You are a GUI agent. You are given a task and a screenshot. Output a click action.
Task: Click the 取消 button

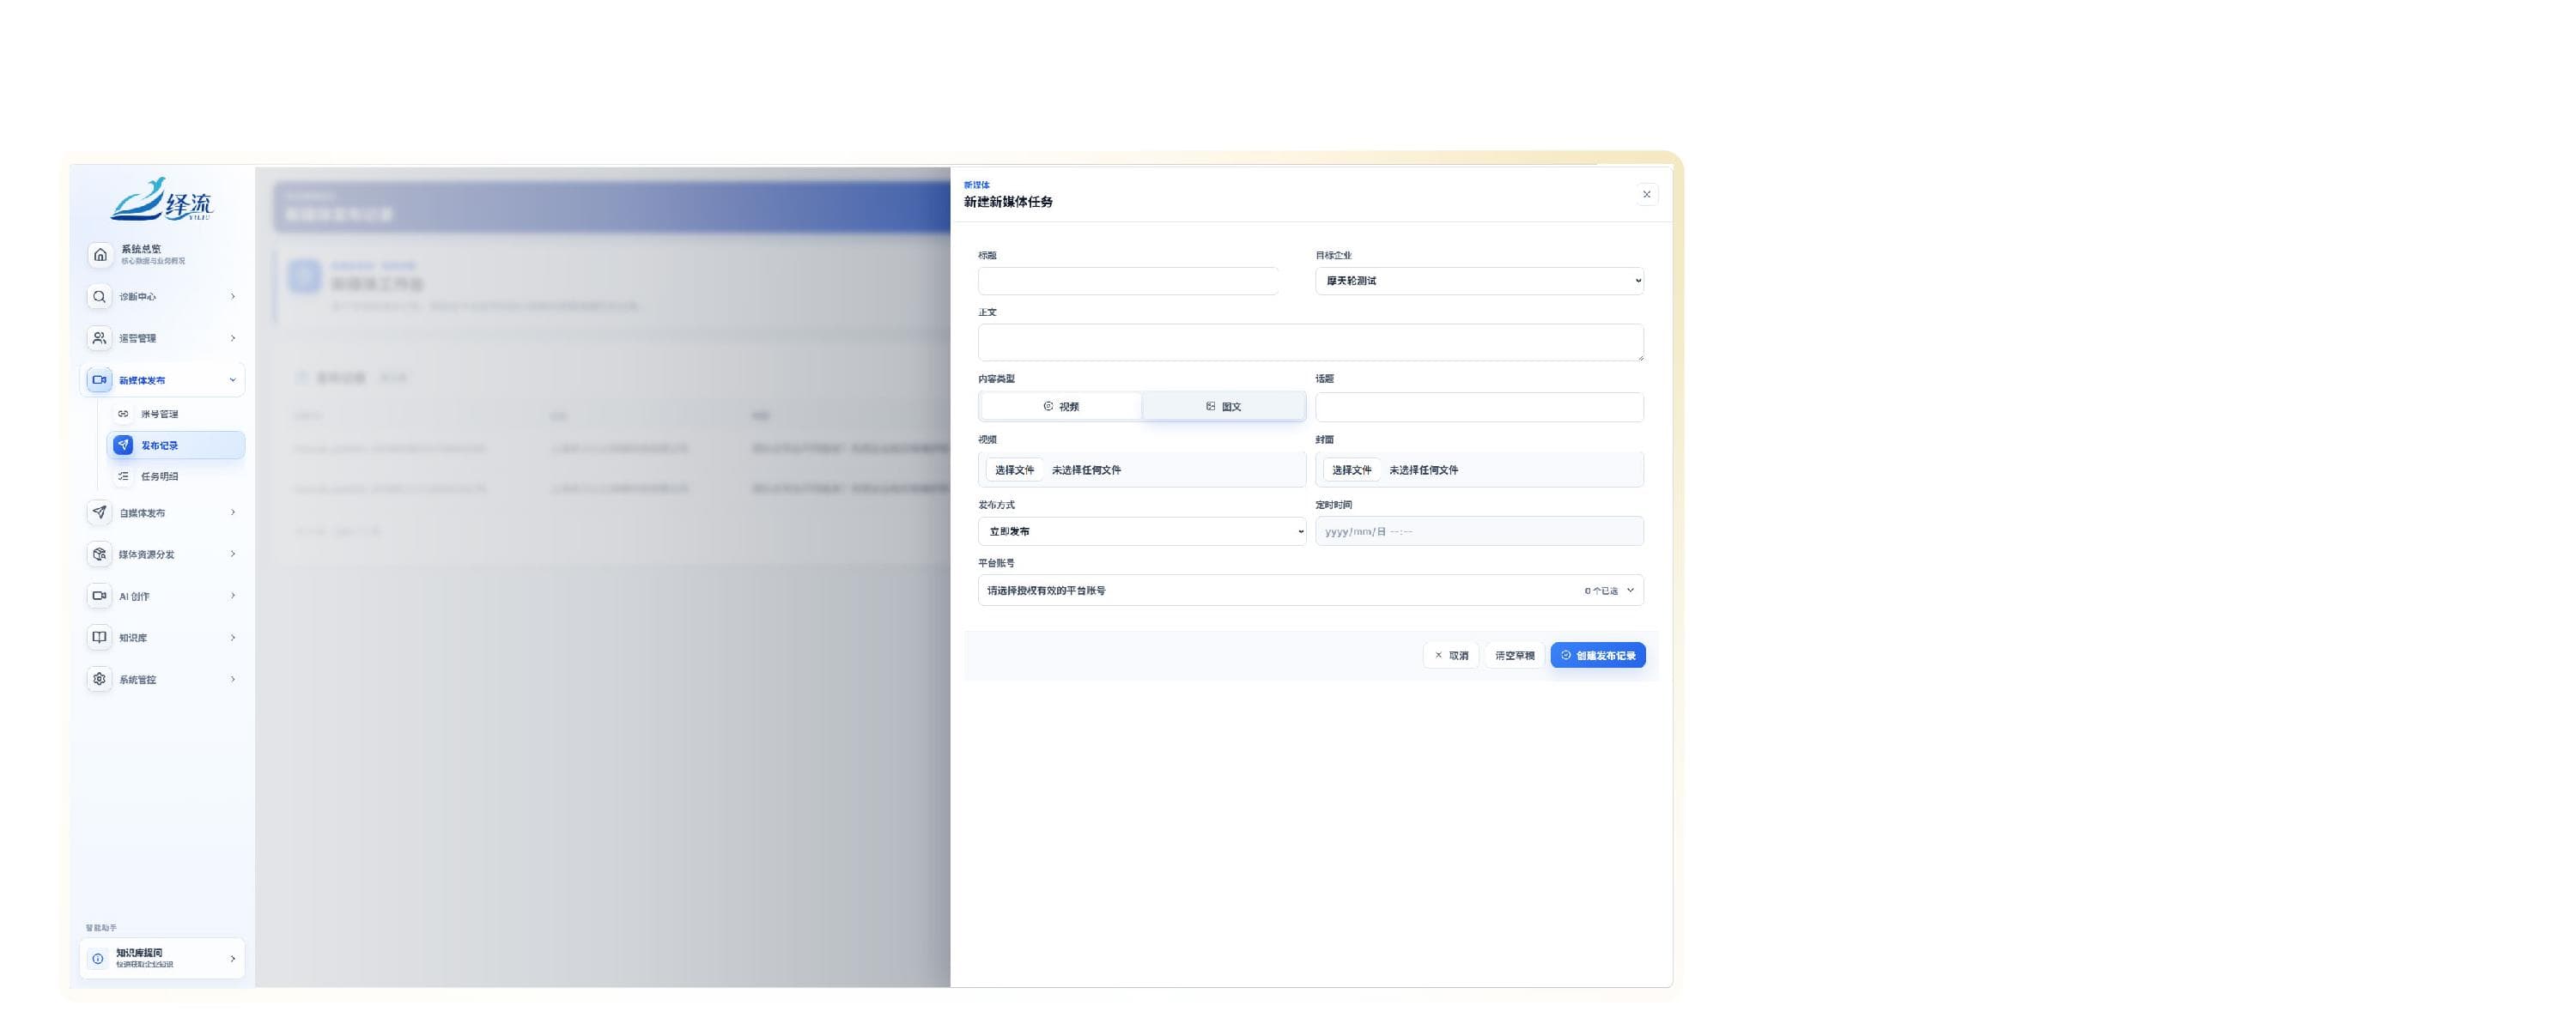(1451, 656)
